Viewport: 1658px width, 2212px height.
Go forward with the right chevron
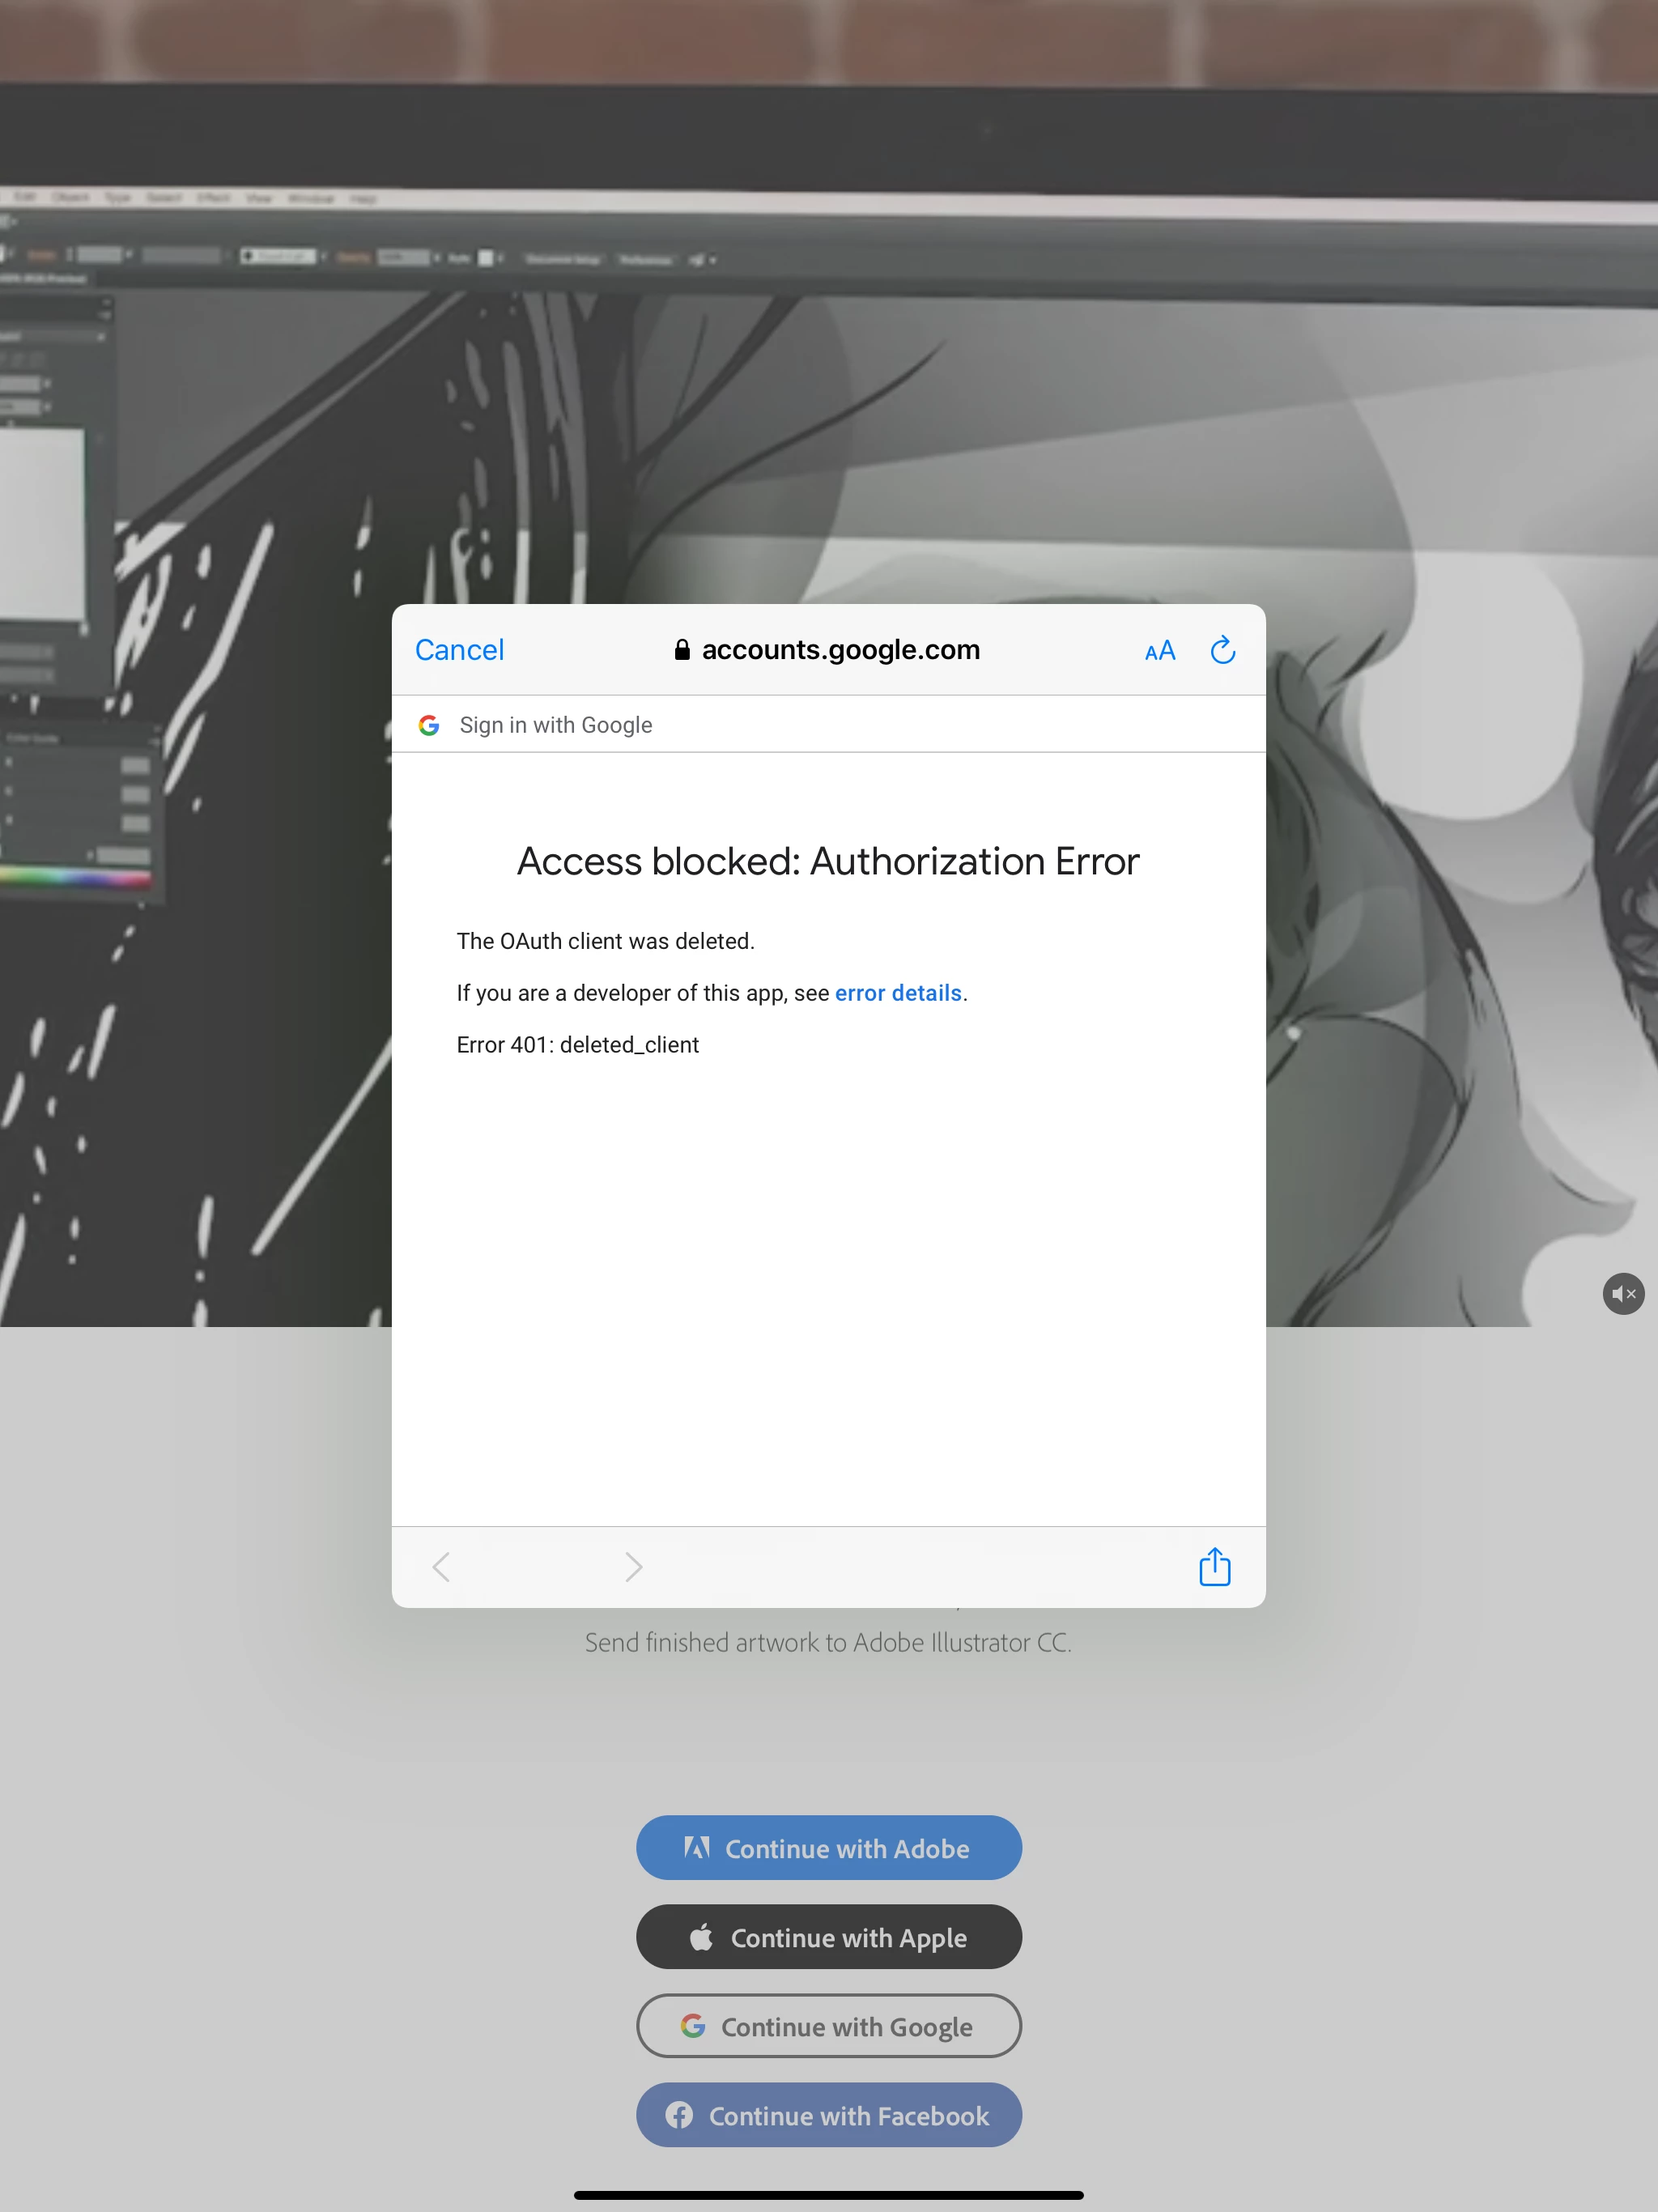[x=633, y=1566]
